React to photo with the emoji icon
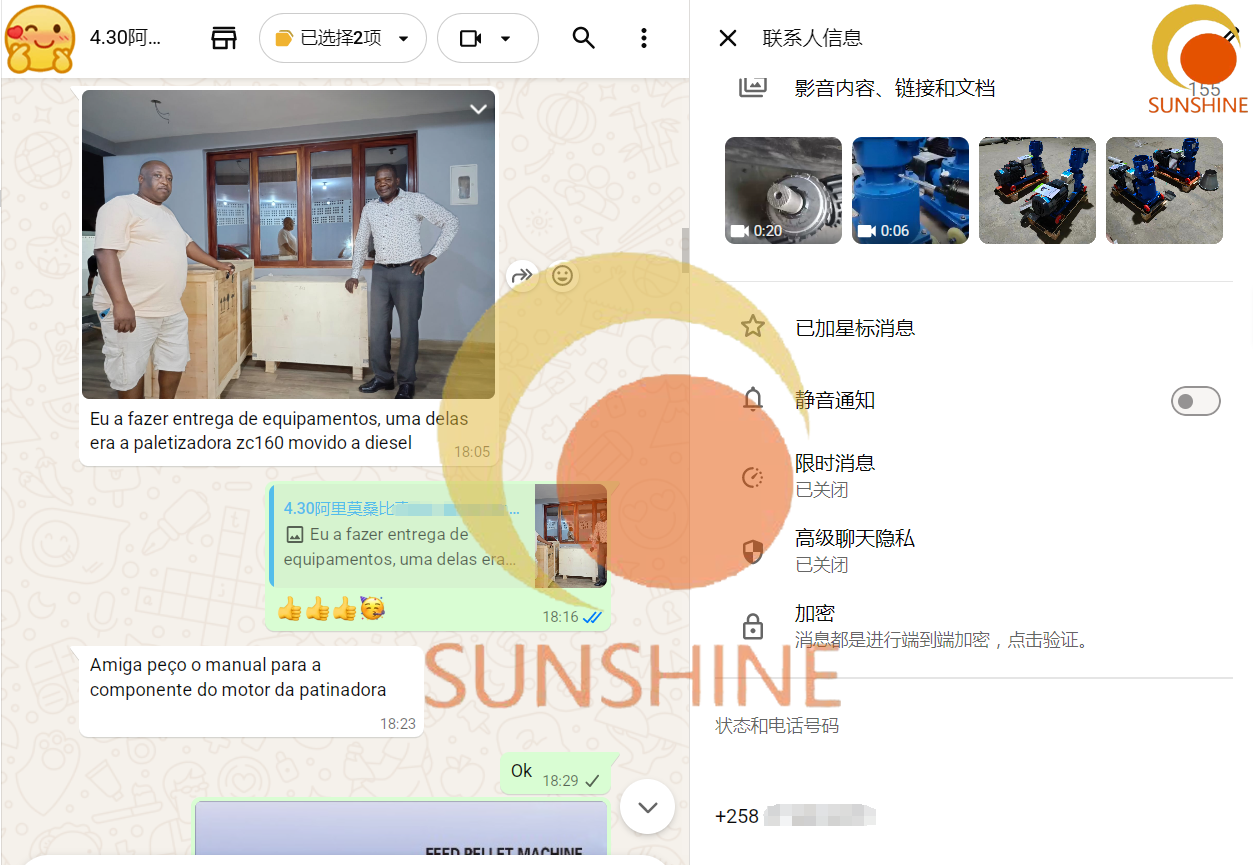This screenshot has height=865, width=1253. (563, 276)
